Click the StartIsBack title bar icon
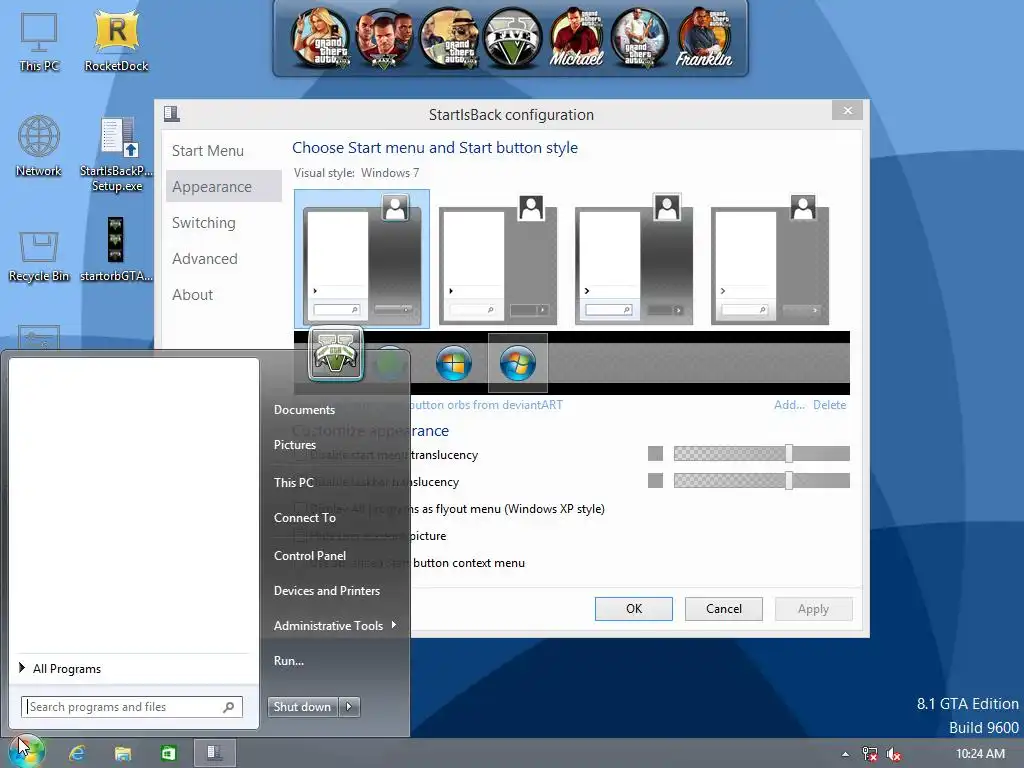 (172, 114)
